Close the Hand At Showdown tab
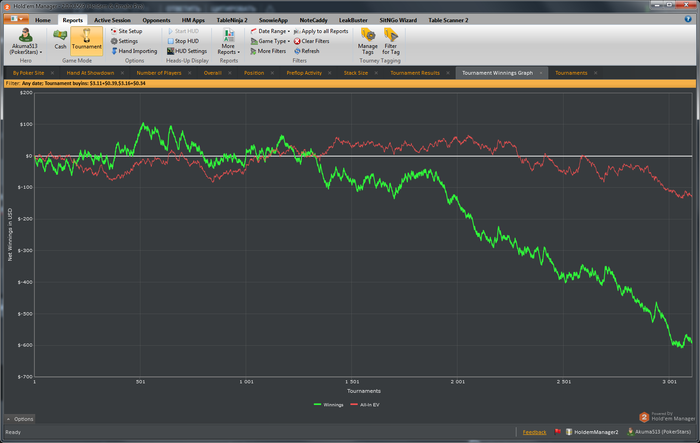The image size is (700, 443). [122, 73]
